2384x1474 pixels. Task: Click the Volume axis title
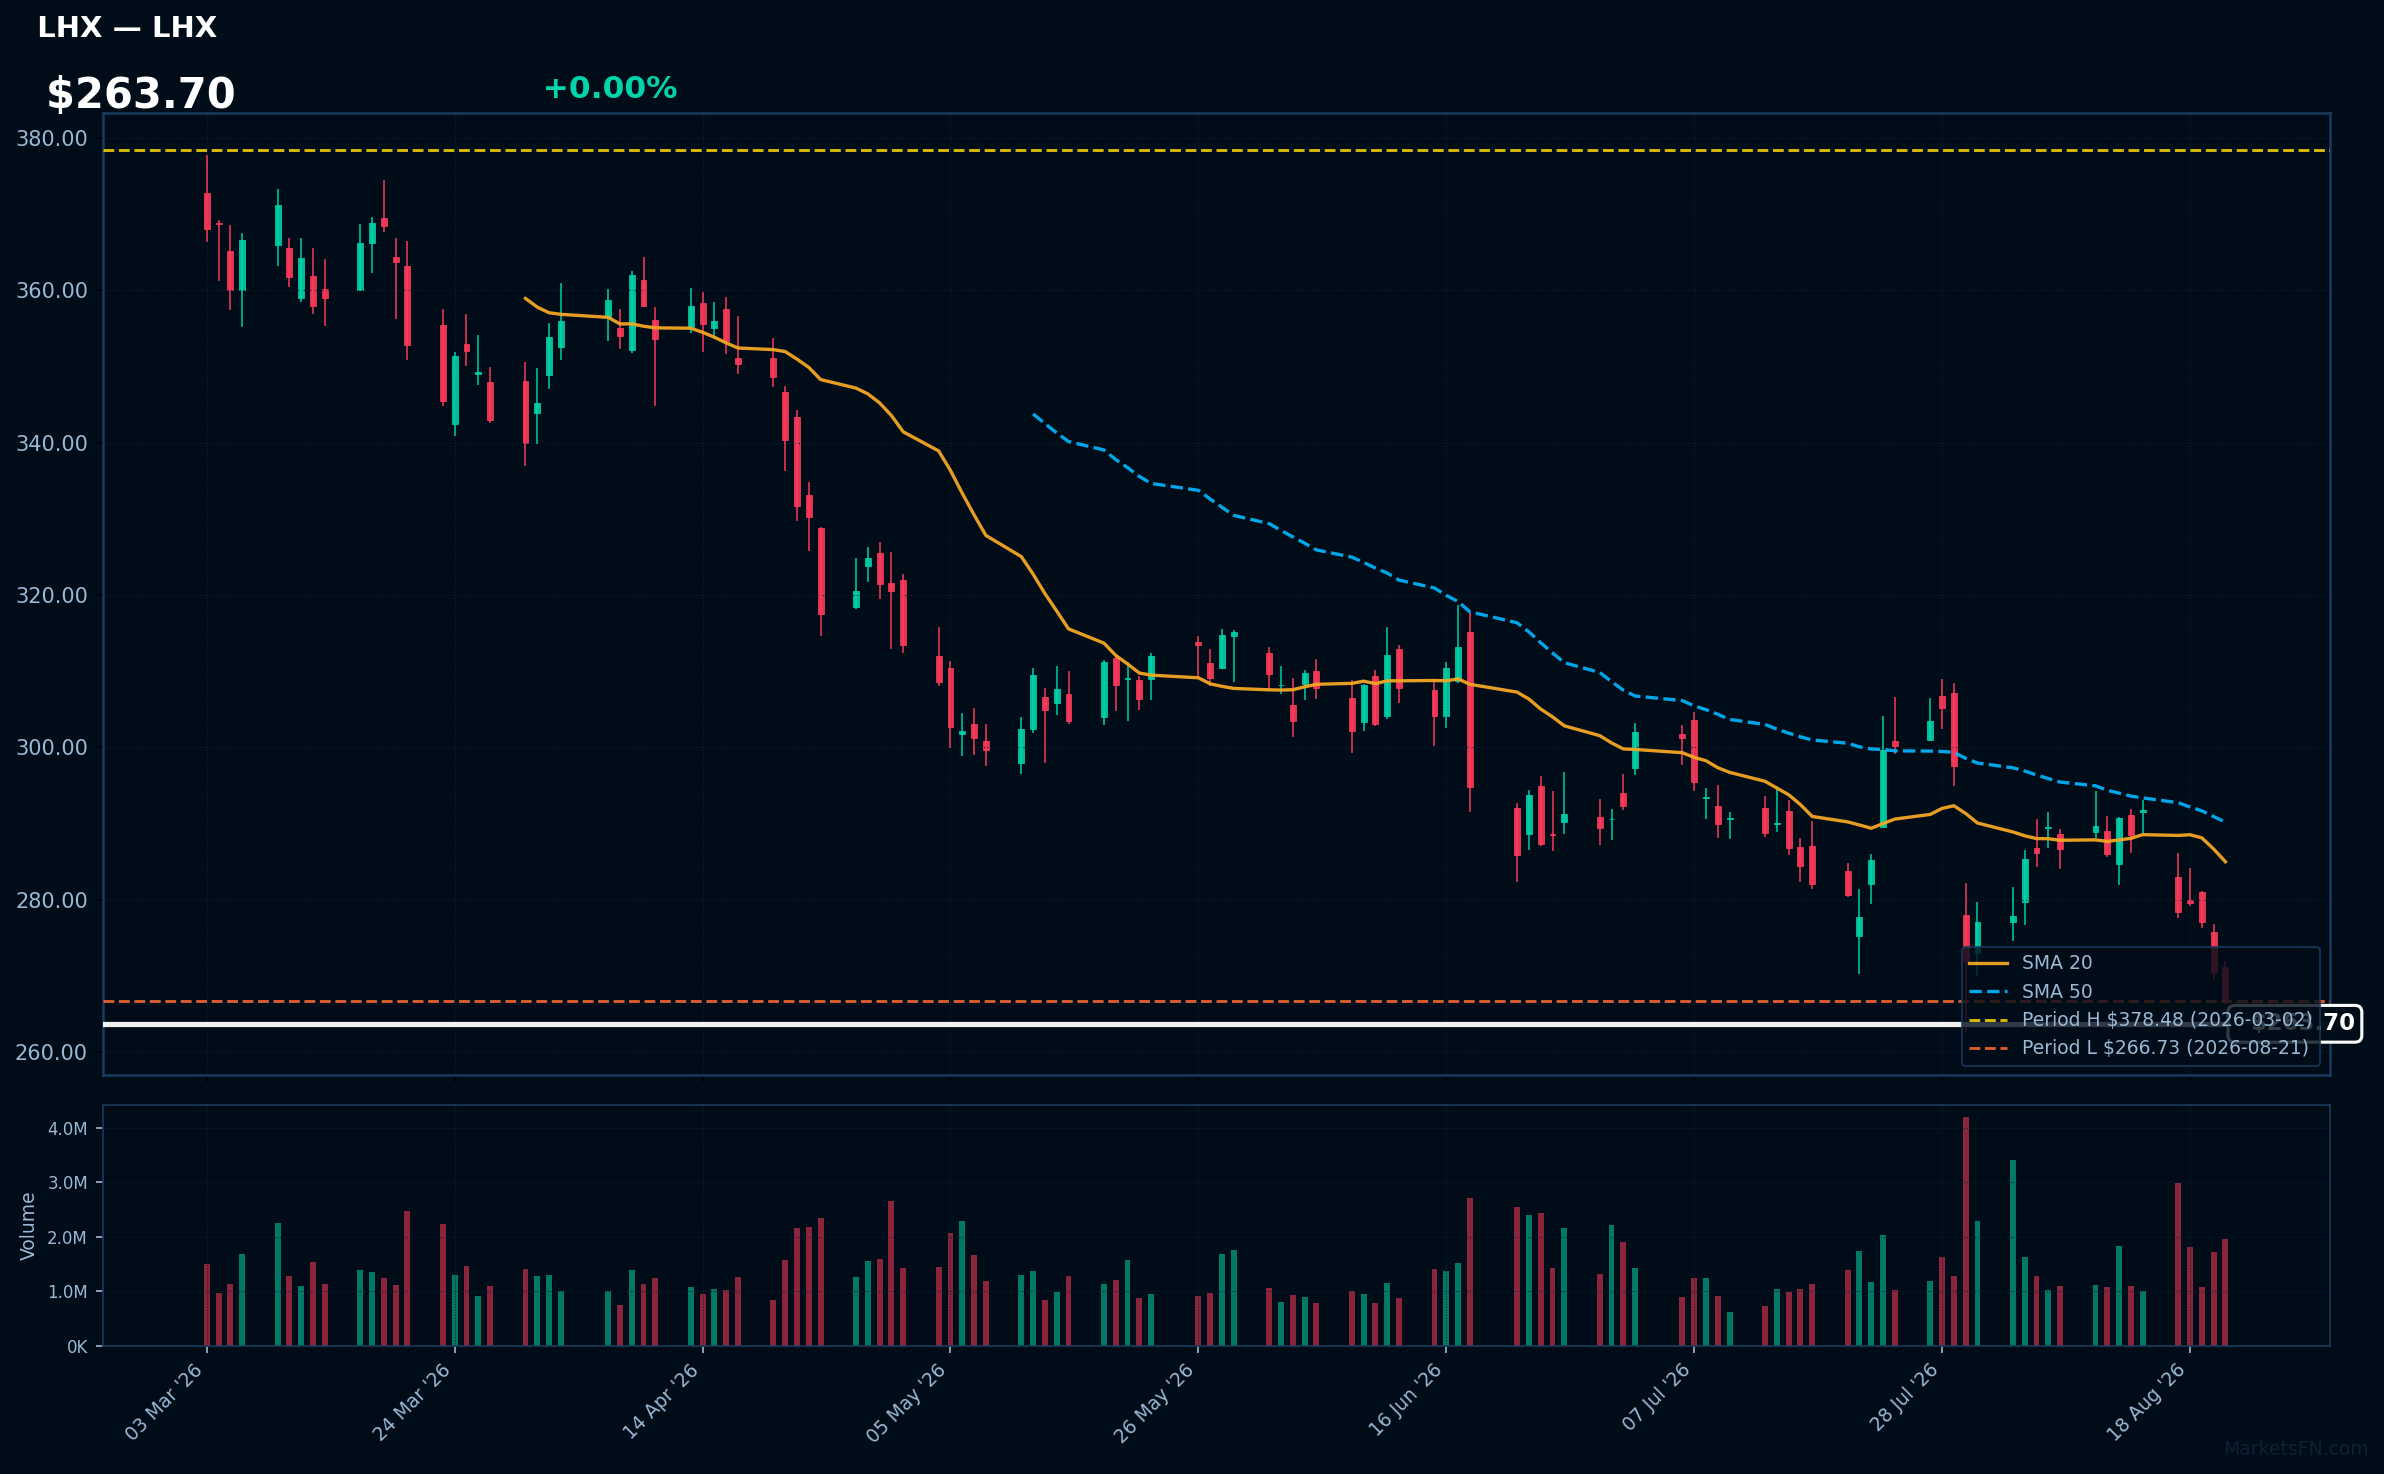click(x=27, y=1226)
